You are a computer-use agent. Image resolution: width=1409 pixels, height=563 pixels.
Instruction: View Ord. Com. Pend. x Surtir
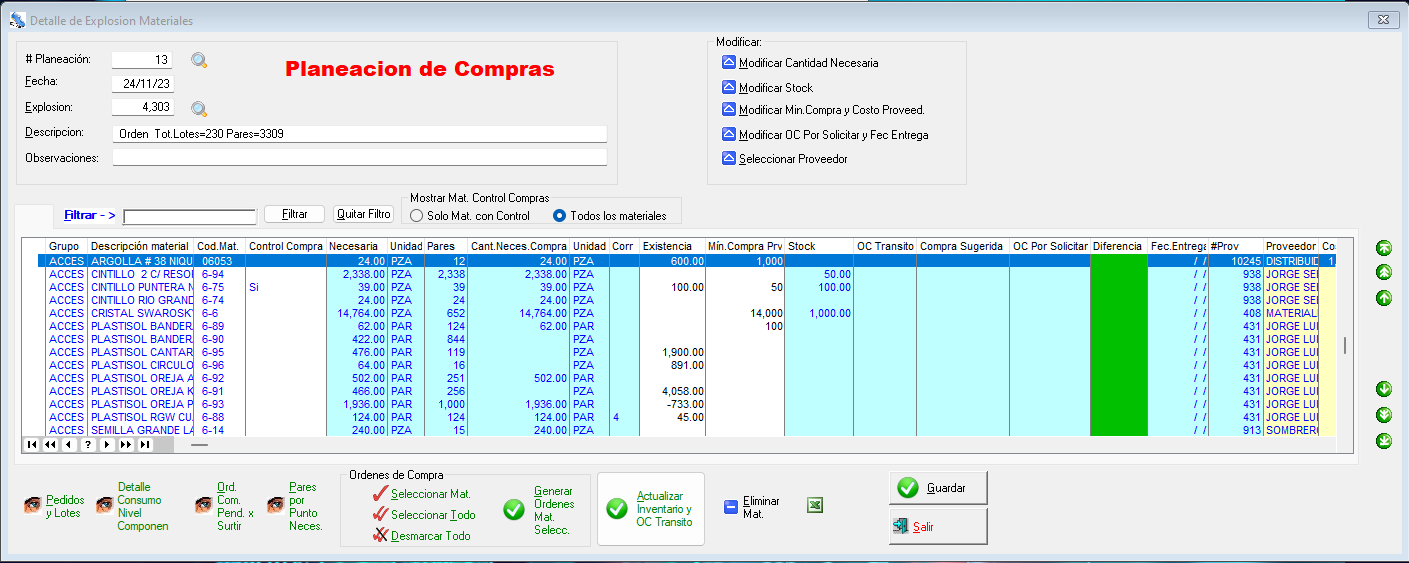coord(225,506)
